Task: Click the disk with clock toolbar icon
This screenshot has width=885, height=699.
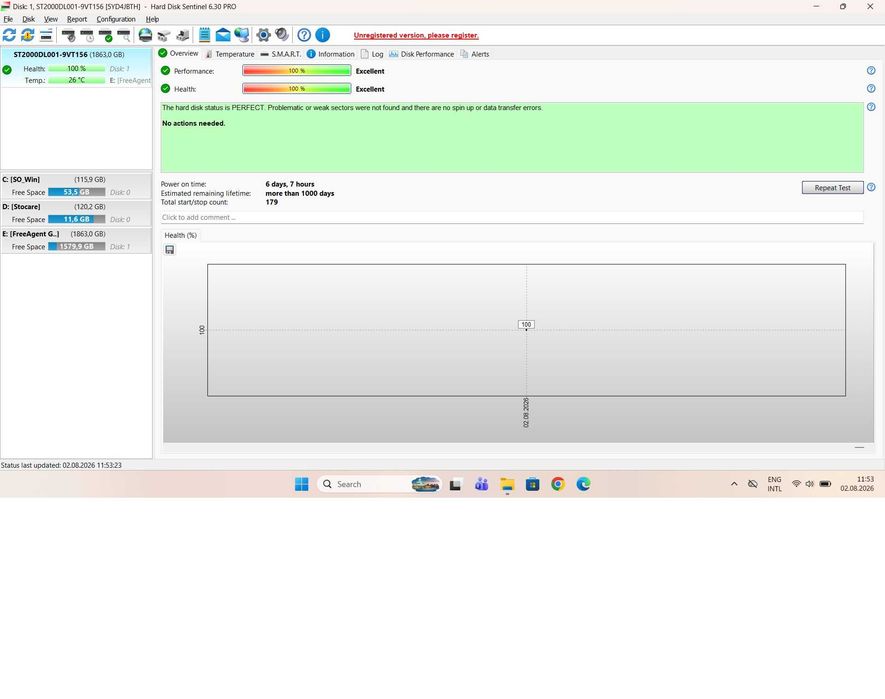Action: pyautogui.click(x=87, y=35)
